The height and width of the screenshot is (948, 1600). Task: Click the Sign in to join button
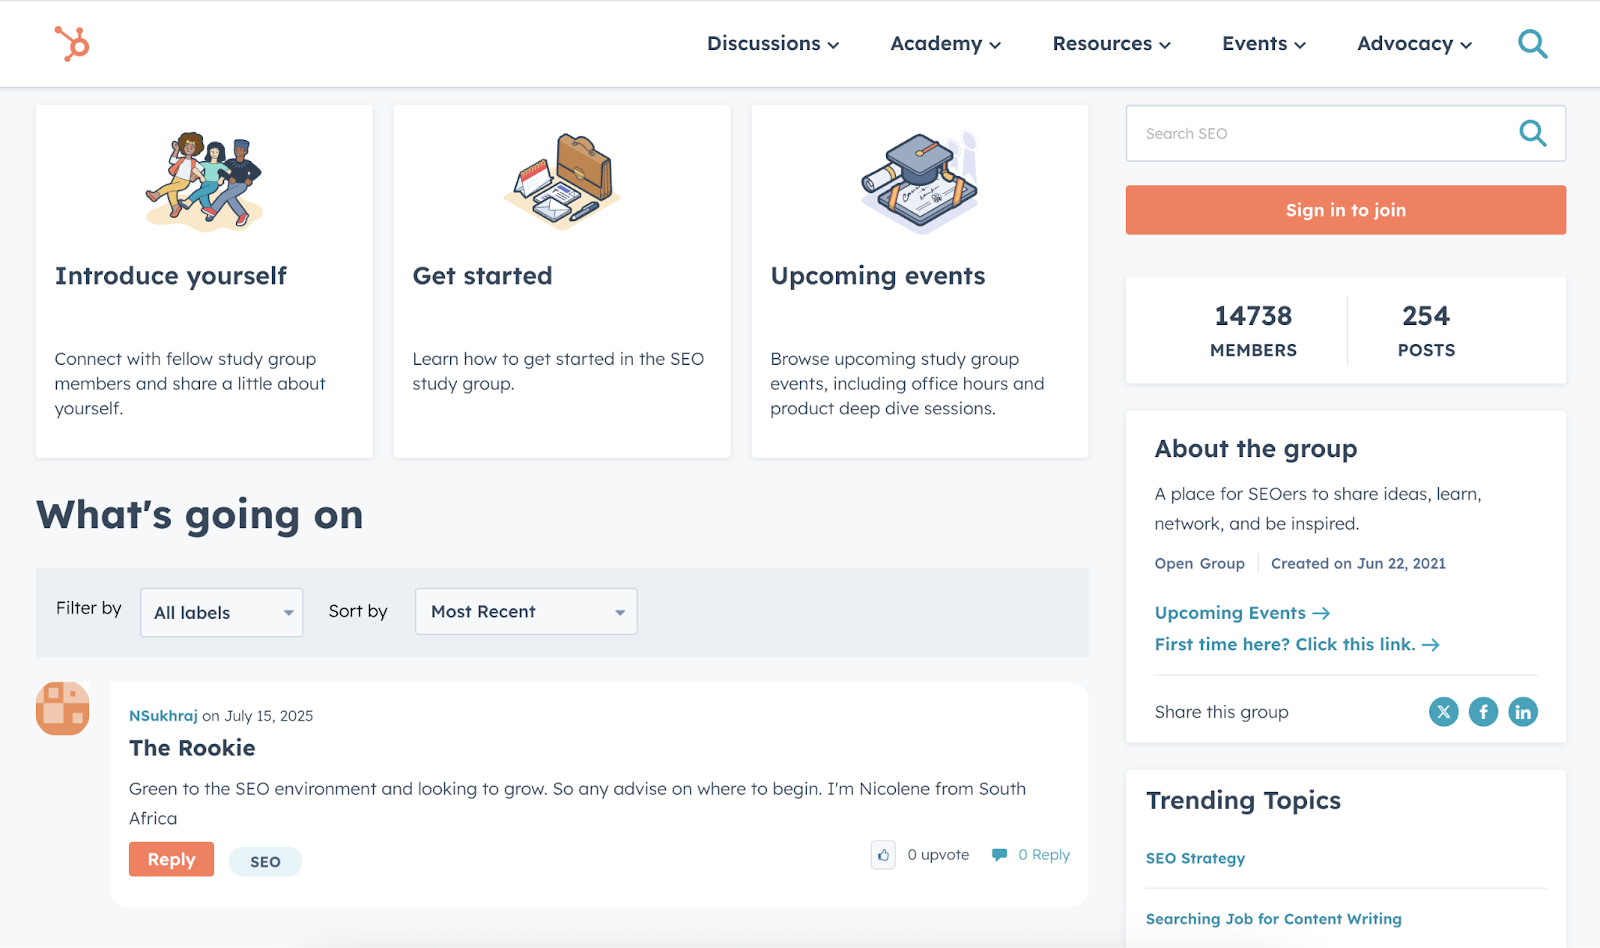point(1345,210)
